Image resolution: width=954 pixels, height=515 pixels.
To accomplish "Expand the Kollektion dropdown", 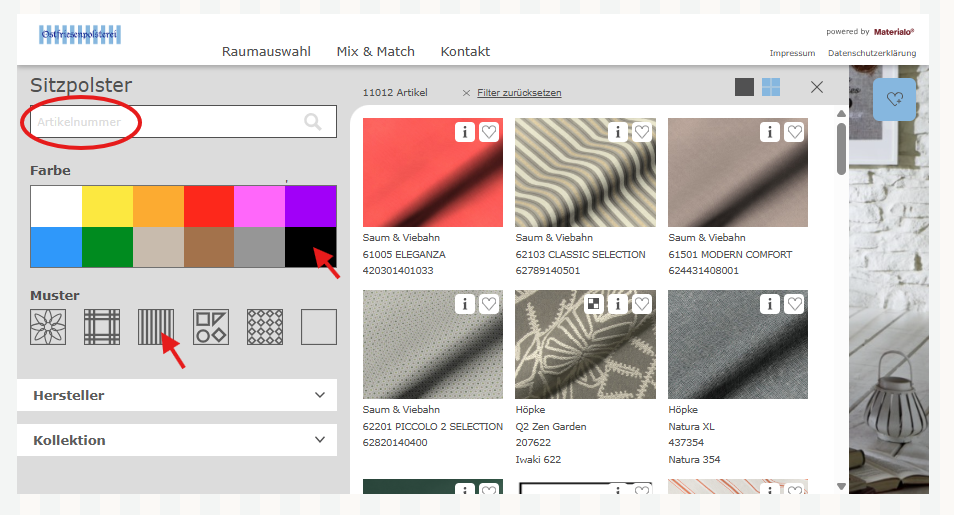I will [177, 440].
